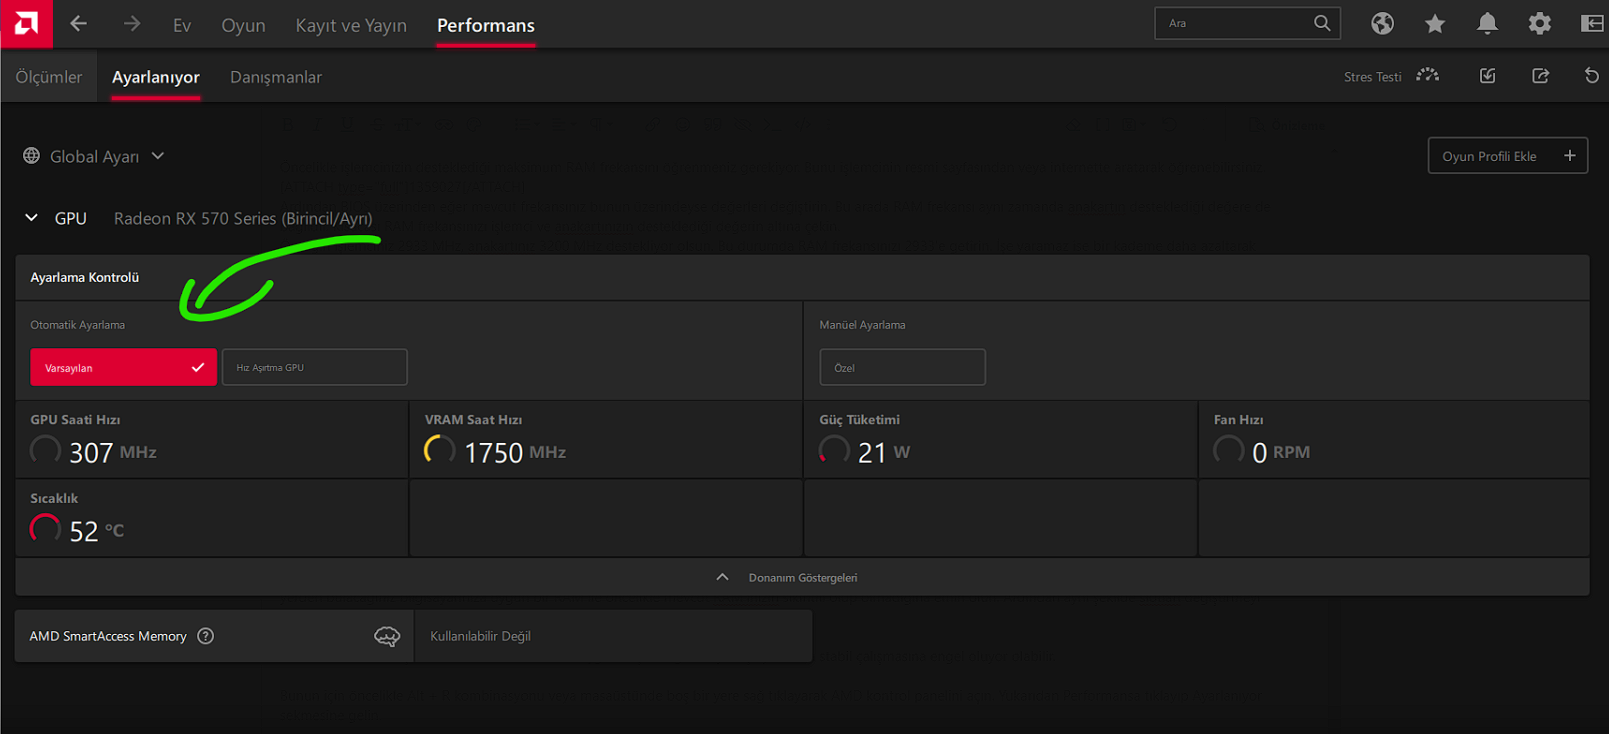Click the export profile share icon
Viewport: 1609px width, 734px height.
click(x=1540, y=76)
